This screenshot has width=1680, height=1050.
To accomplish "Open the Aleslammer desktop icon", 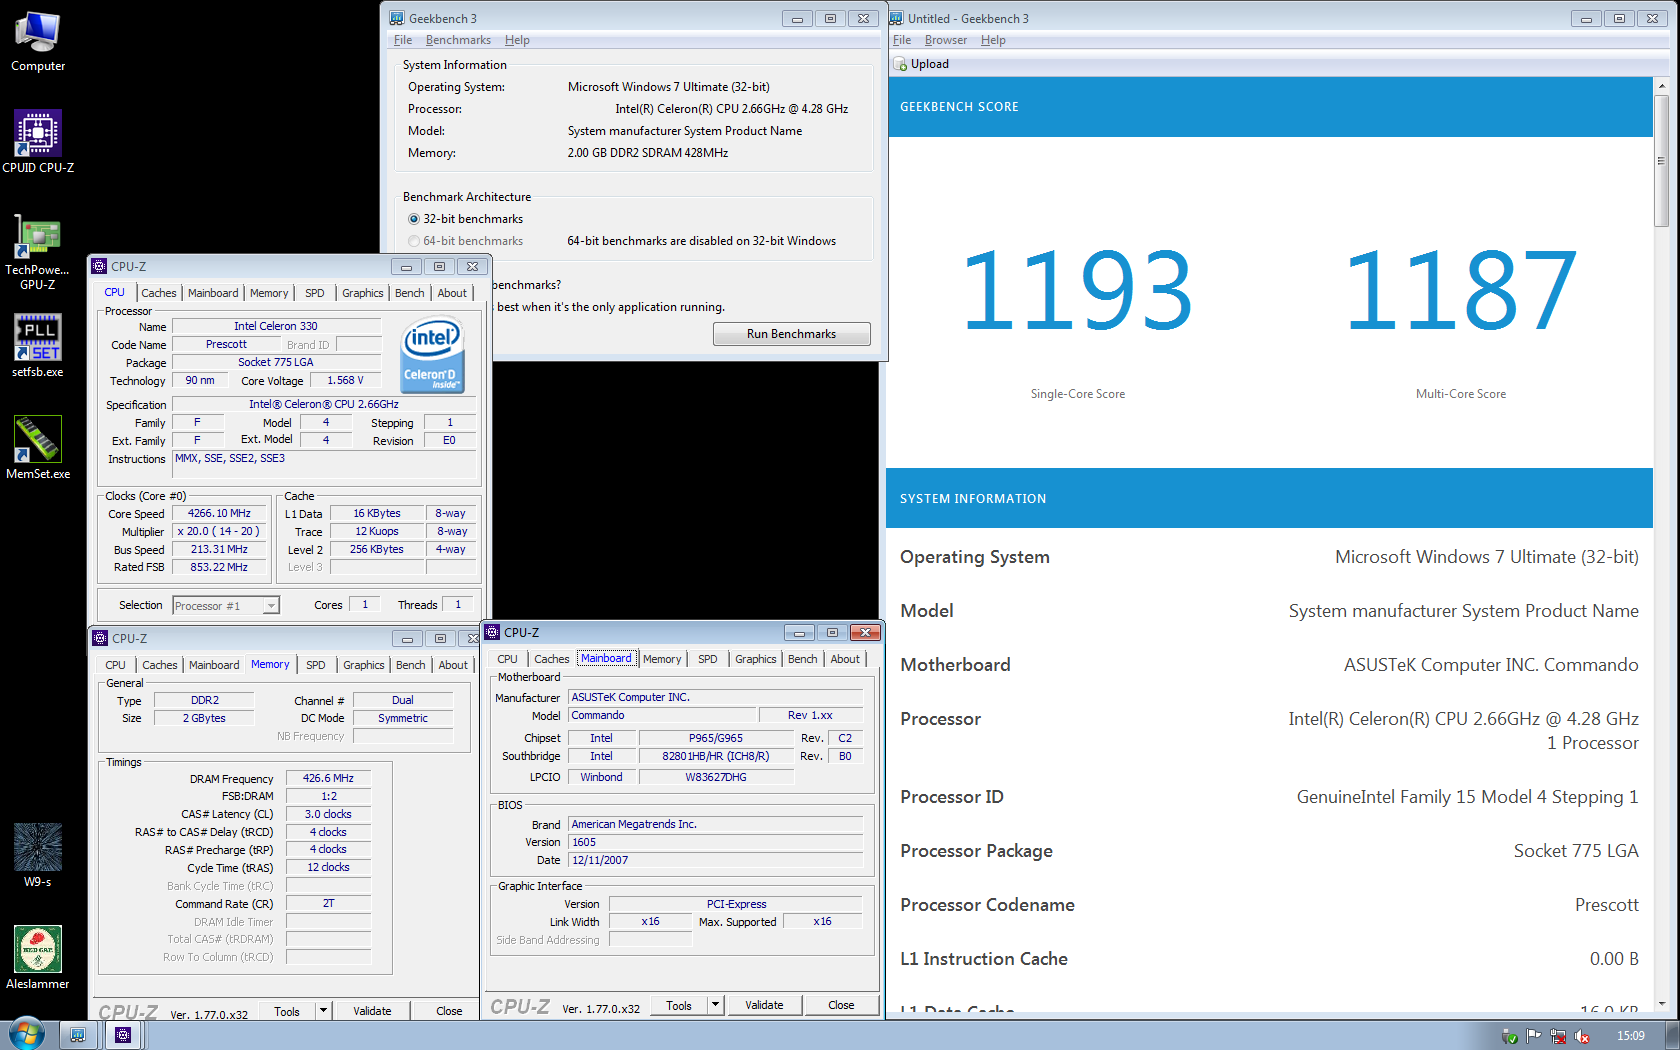I will tap(38, 957).
